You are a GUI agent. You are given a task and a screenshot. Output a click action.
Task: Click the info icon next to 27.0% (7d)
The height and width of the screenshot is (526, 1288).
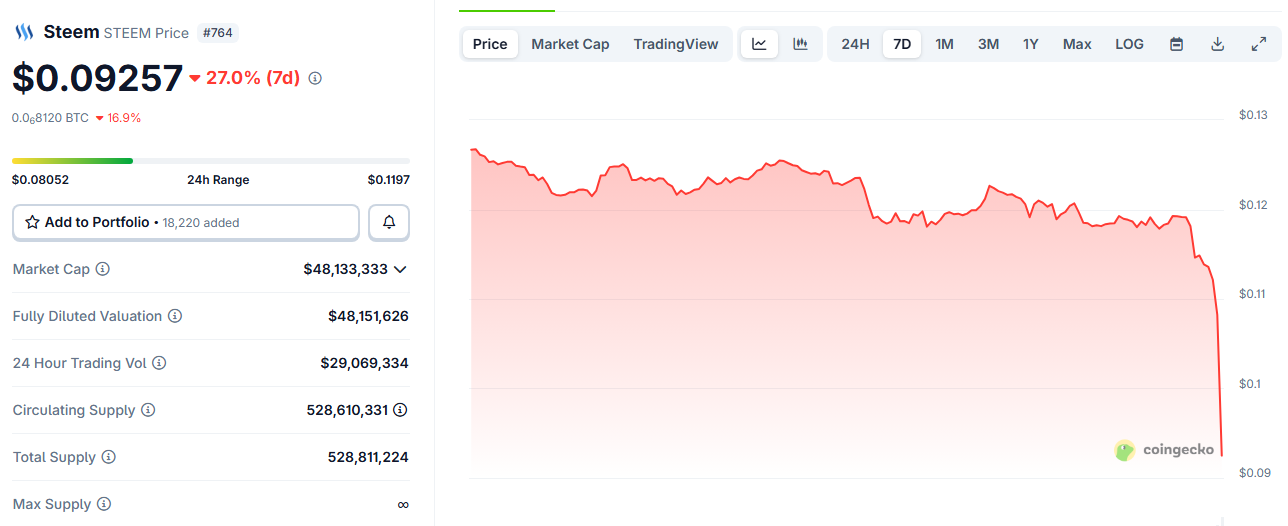click(315, 78)
